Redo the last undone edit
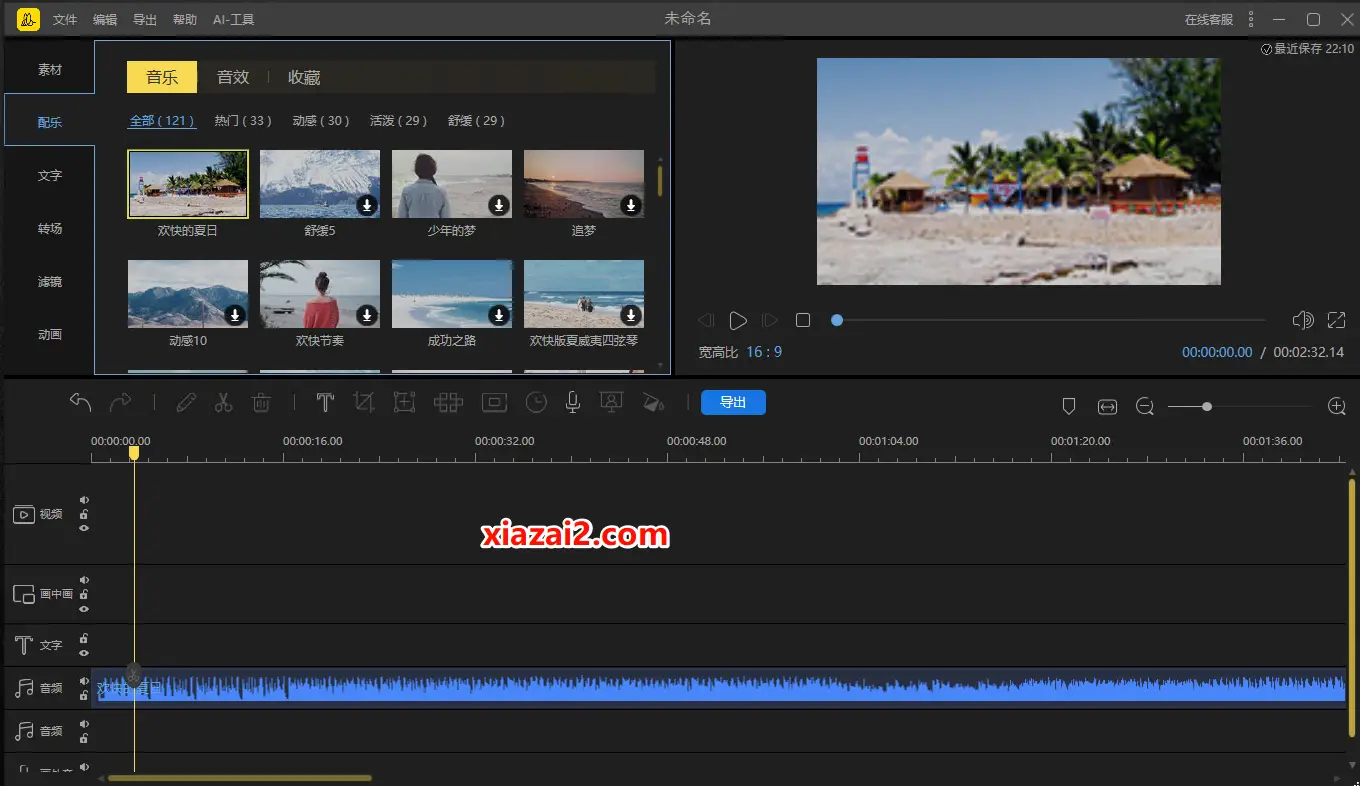The width and height of the screenshot is (1360, 786). (x=120, y=402)
